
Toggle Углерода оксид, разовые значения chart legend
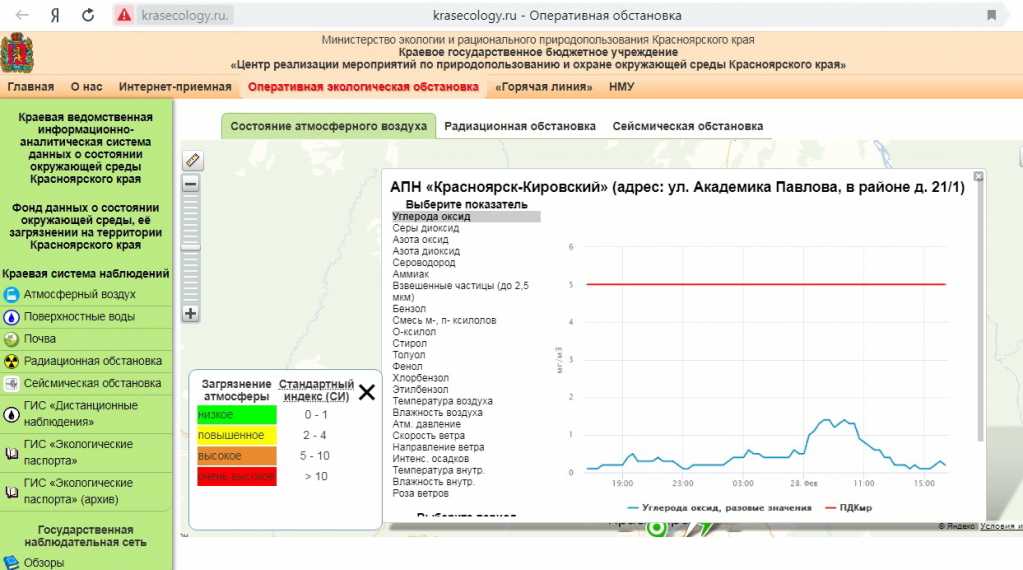(719, 507)
